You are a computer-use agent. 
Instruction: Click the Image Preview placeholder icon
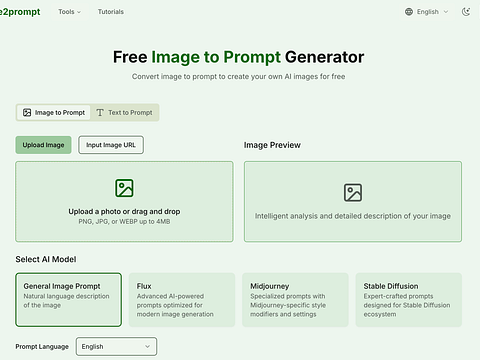[x=353, y=192]
